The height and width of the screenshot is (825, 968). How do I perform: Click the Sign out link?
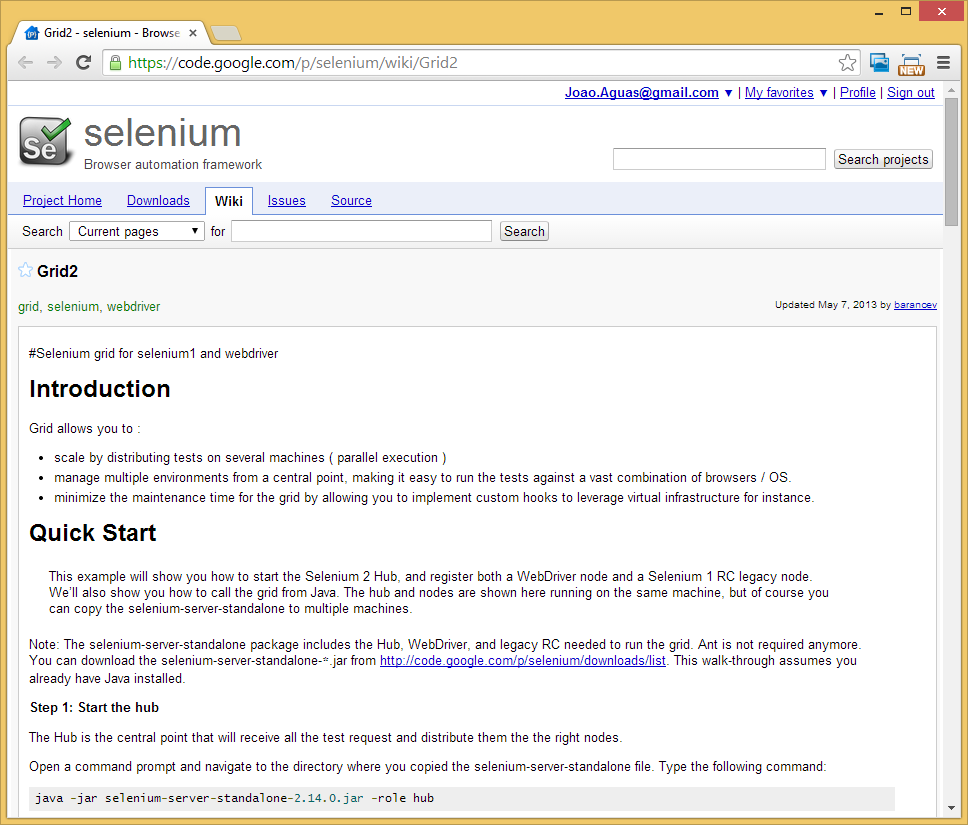pos(911,93)
